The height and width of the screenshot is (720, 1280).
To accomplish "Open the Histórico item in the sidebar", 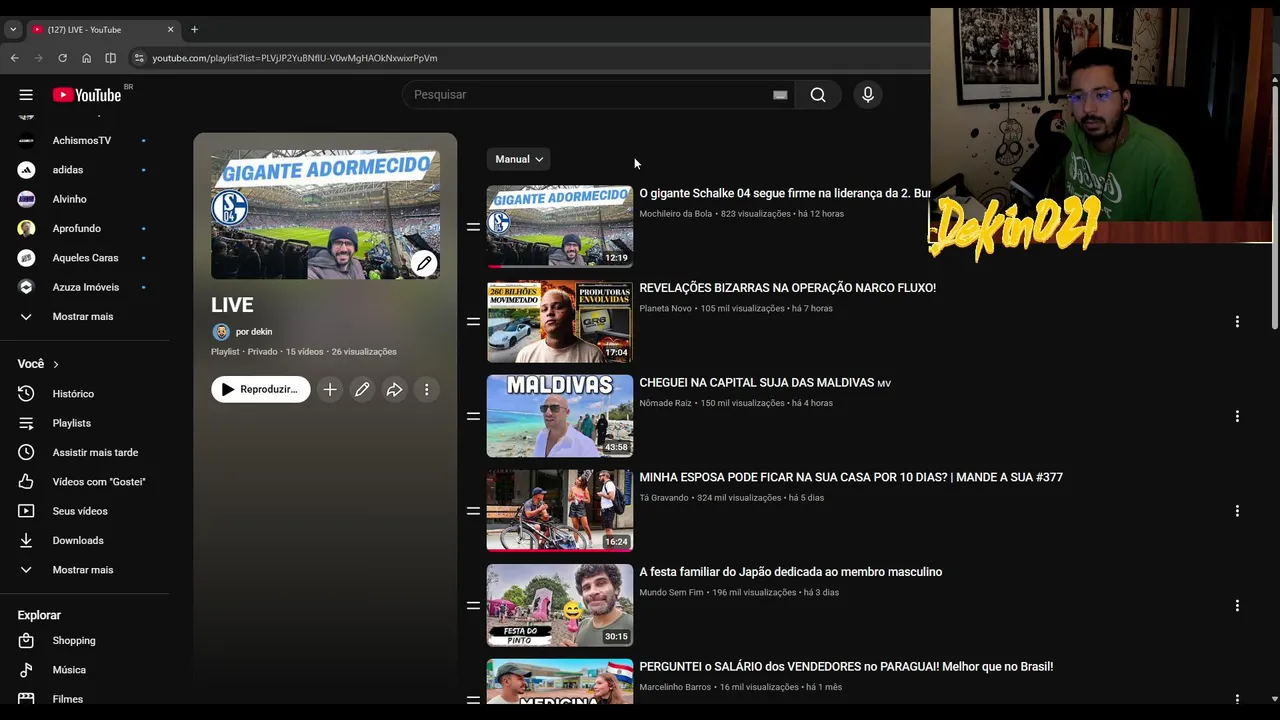I will pyautogui.click(x=73, y=394).
